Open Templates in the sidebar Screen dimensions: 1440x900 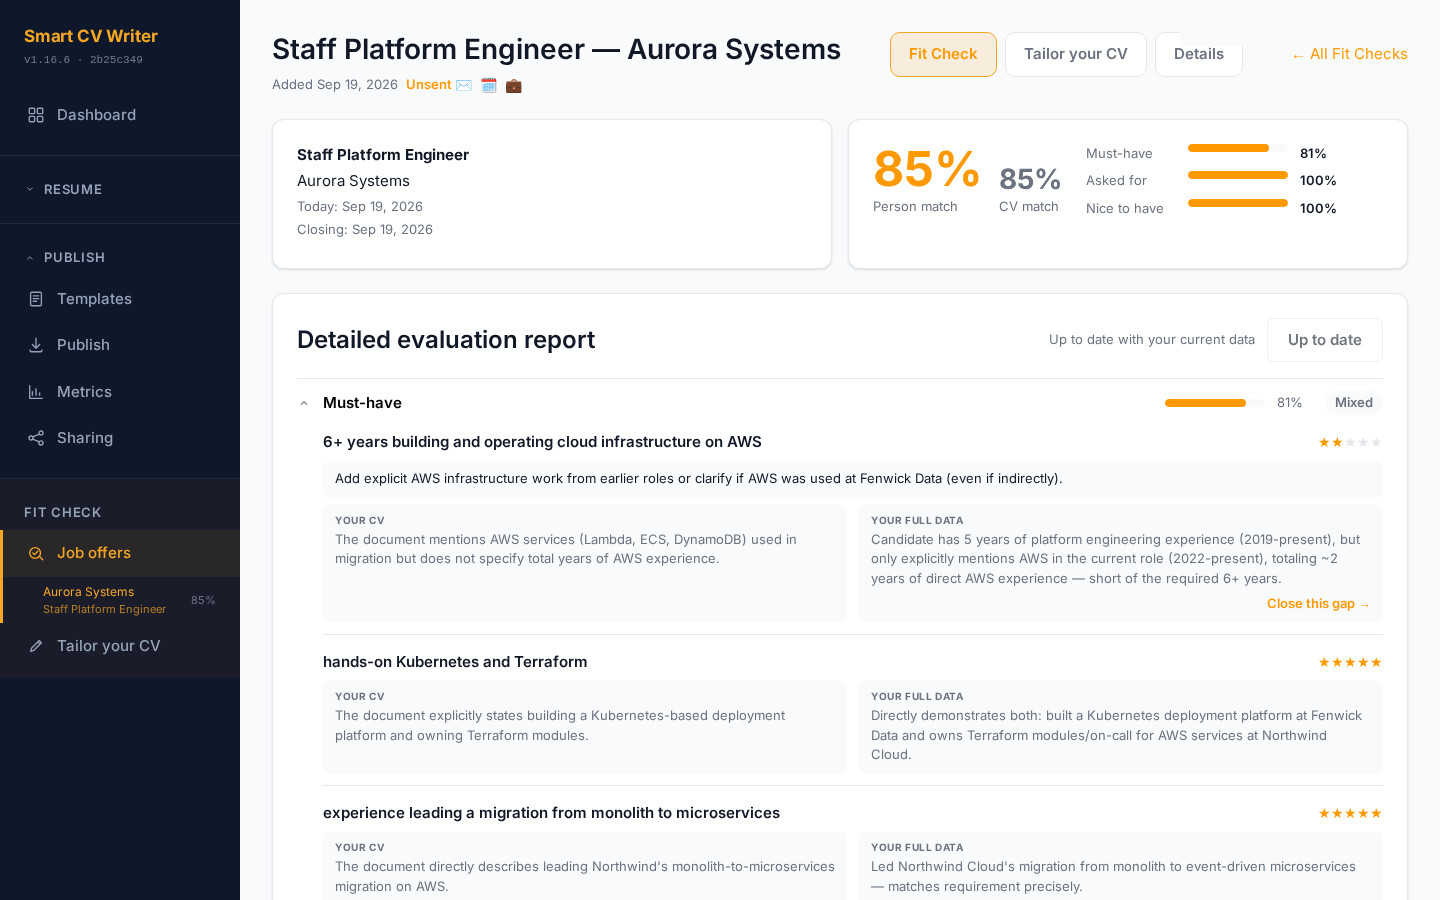pos(120,299)
